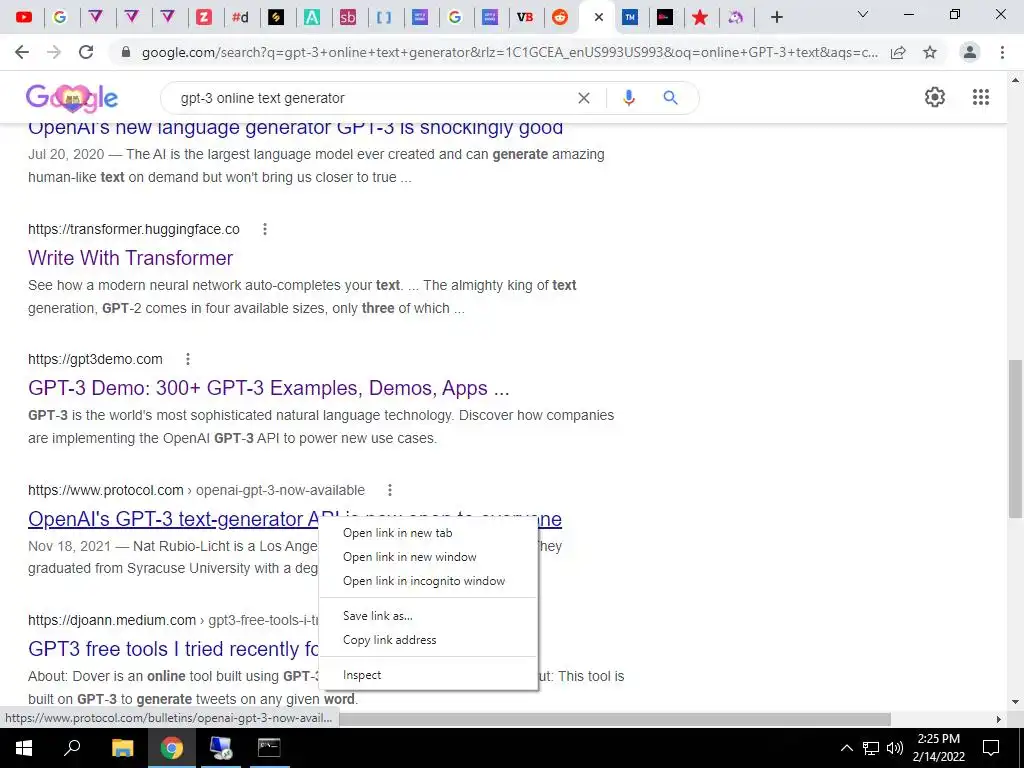The width and height of the screenshot is (1024, 768).
Task: Open the computer-with-tools taskbar app
Action: [221, 748]
